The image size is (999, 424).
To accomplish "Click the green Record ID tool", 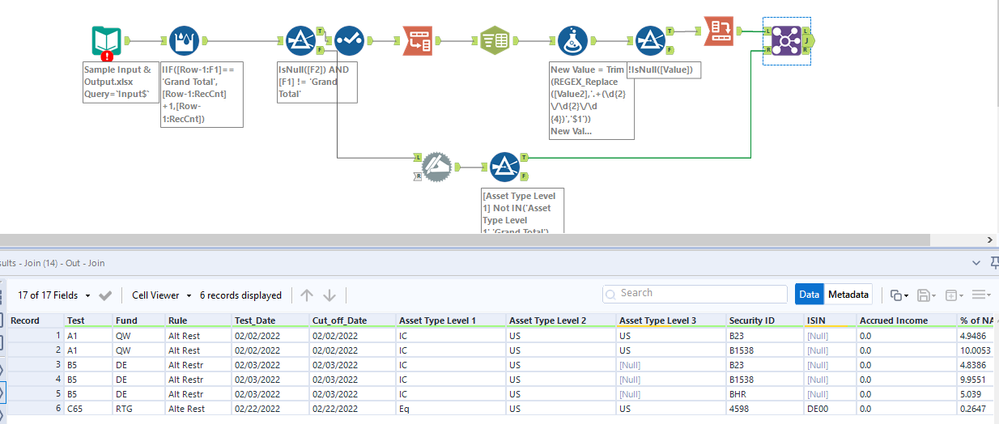I will (495, 42).
